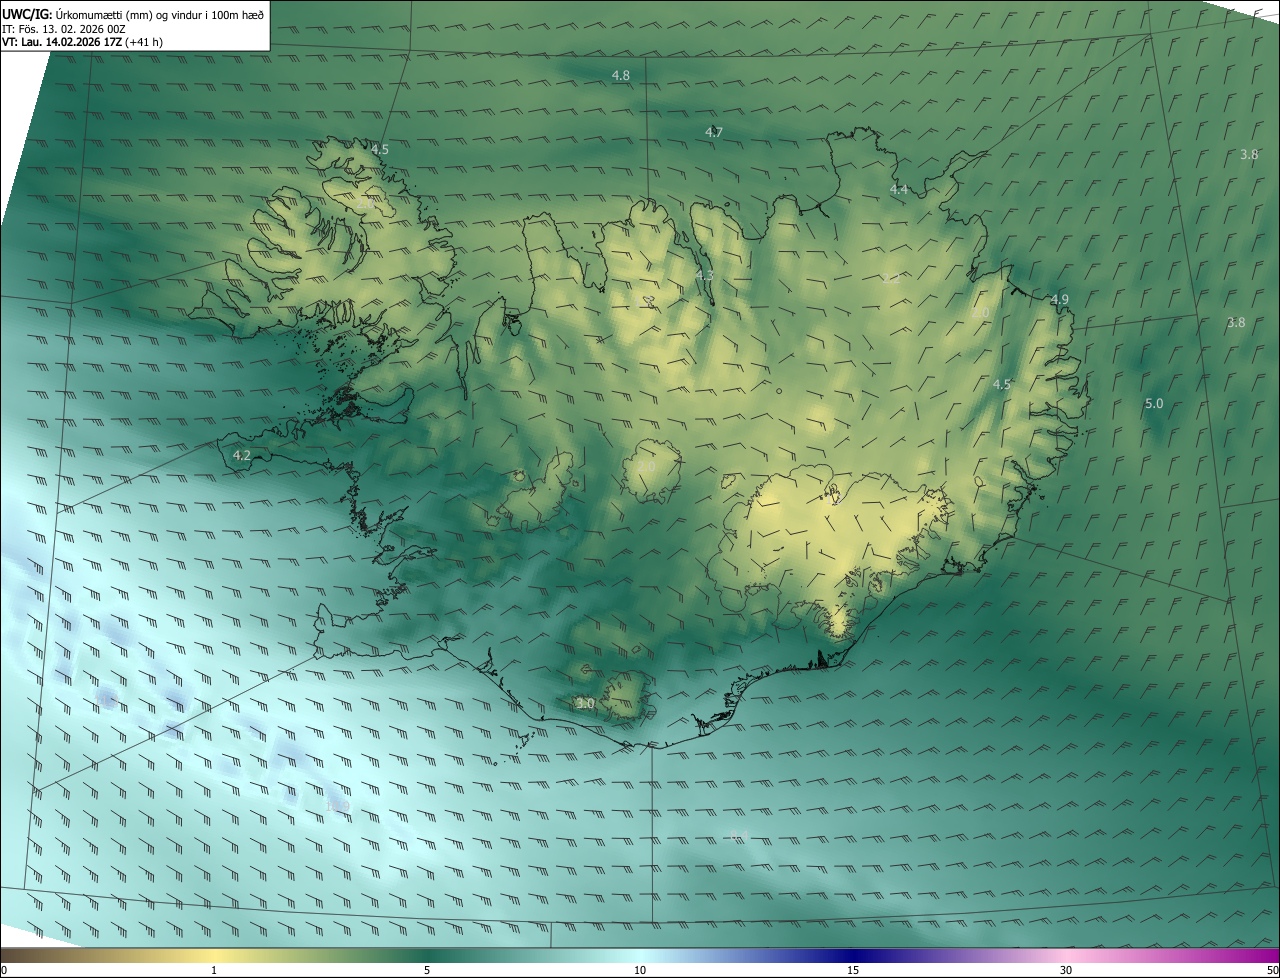Click the '10' tick on the color scale
1280x978 pixels.
[640, 970]
